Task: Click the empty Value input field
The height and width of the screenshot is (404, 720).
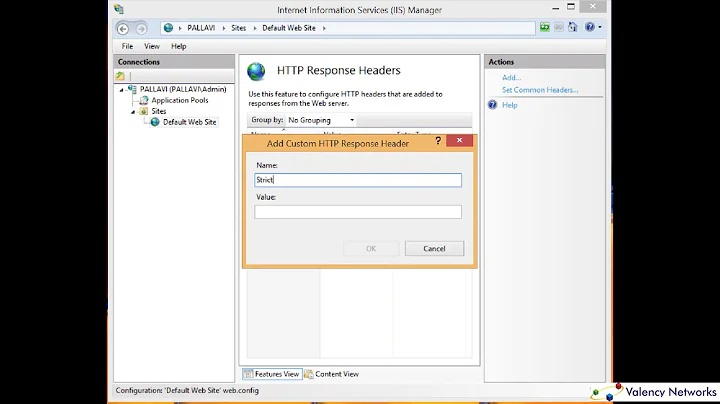Action: tap(358, 212)
